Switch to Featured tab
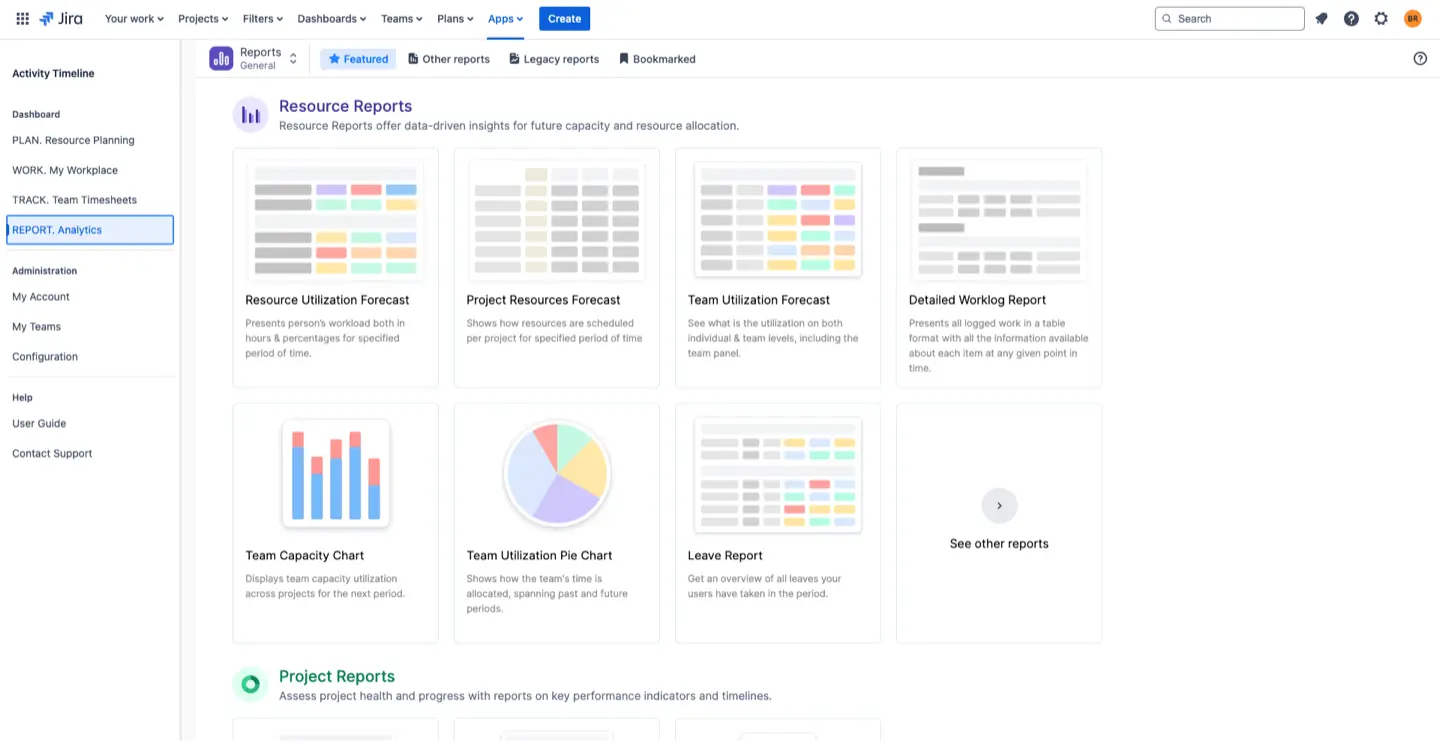The image size is (1440, 741). tap(358, 59)
